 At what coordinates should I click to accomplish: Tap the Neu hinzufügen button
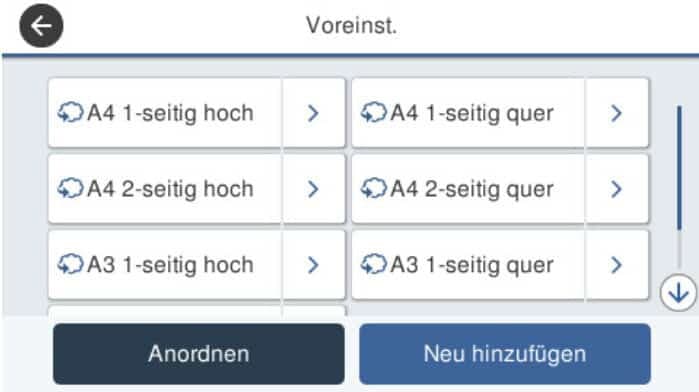[x=505, y=354]
